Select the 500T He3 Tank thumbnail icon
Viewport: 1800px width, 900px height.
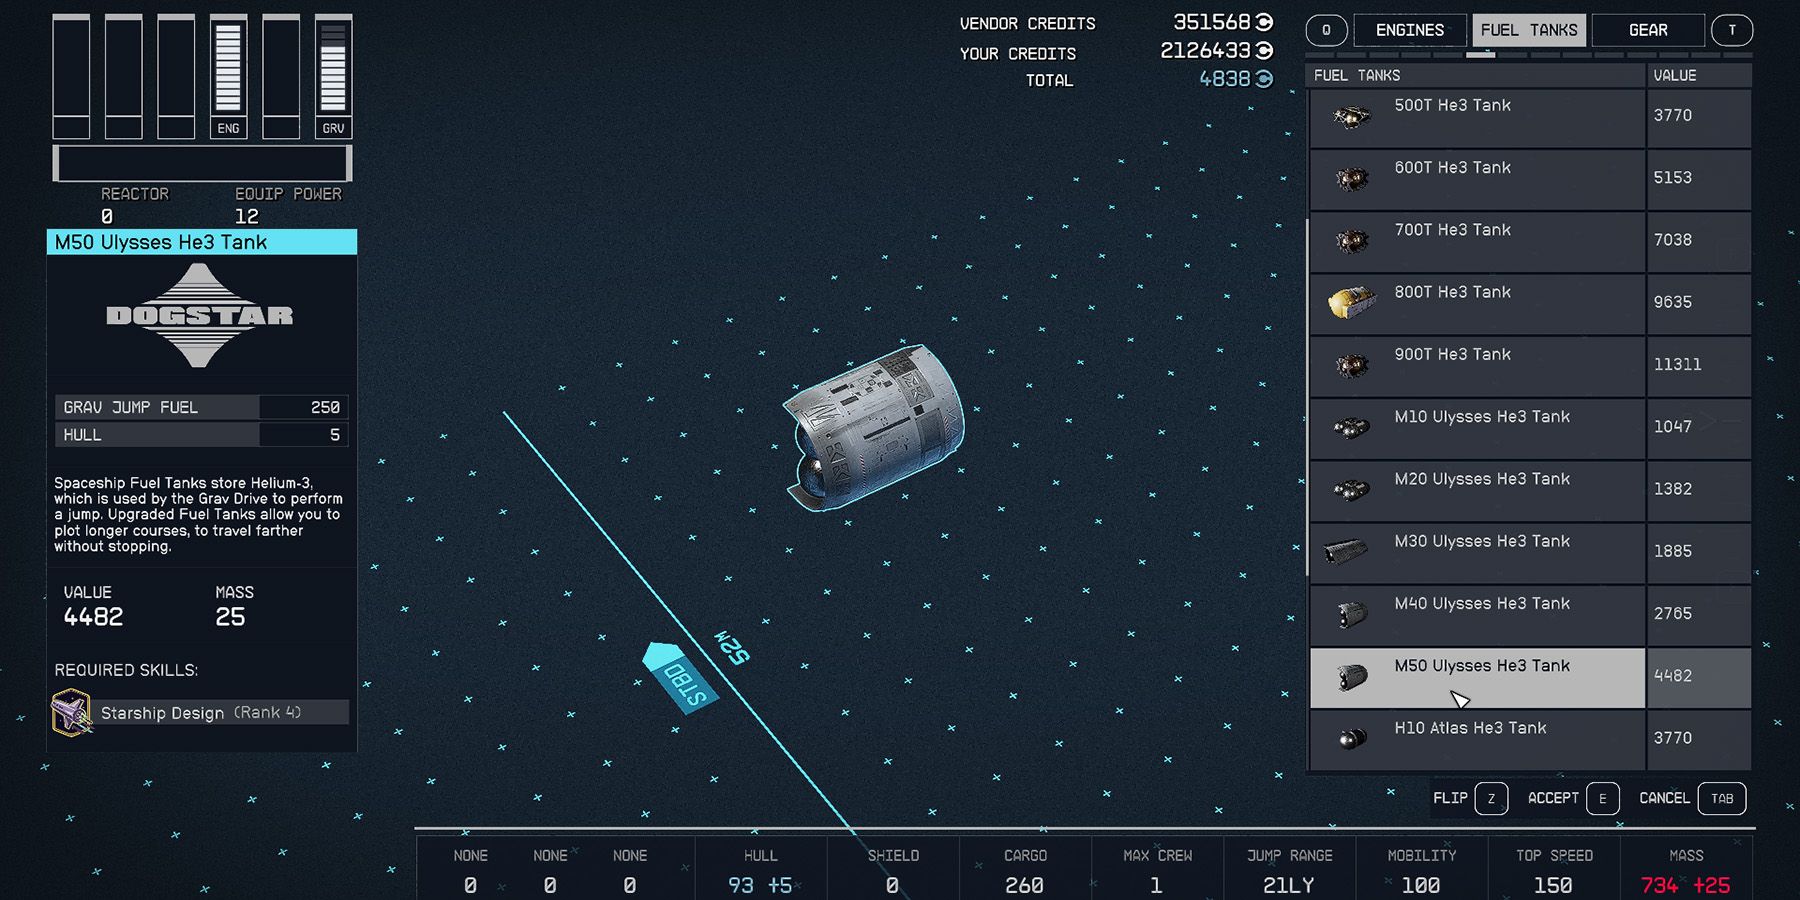(x=1351, y=119)
